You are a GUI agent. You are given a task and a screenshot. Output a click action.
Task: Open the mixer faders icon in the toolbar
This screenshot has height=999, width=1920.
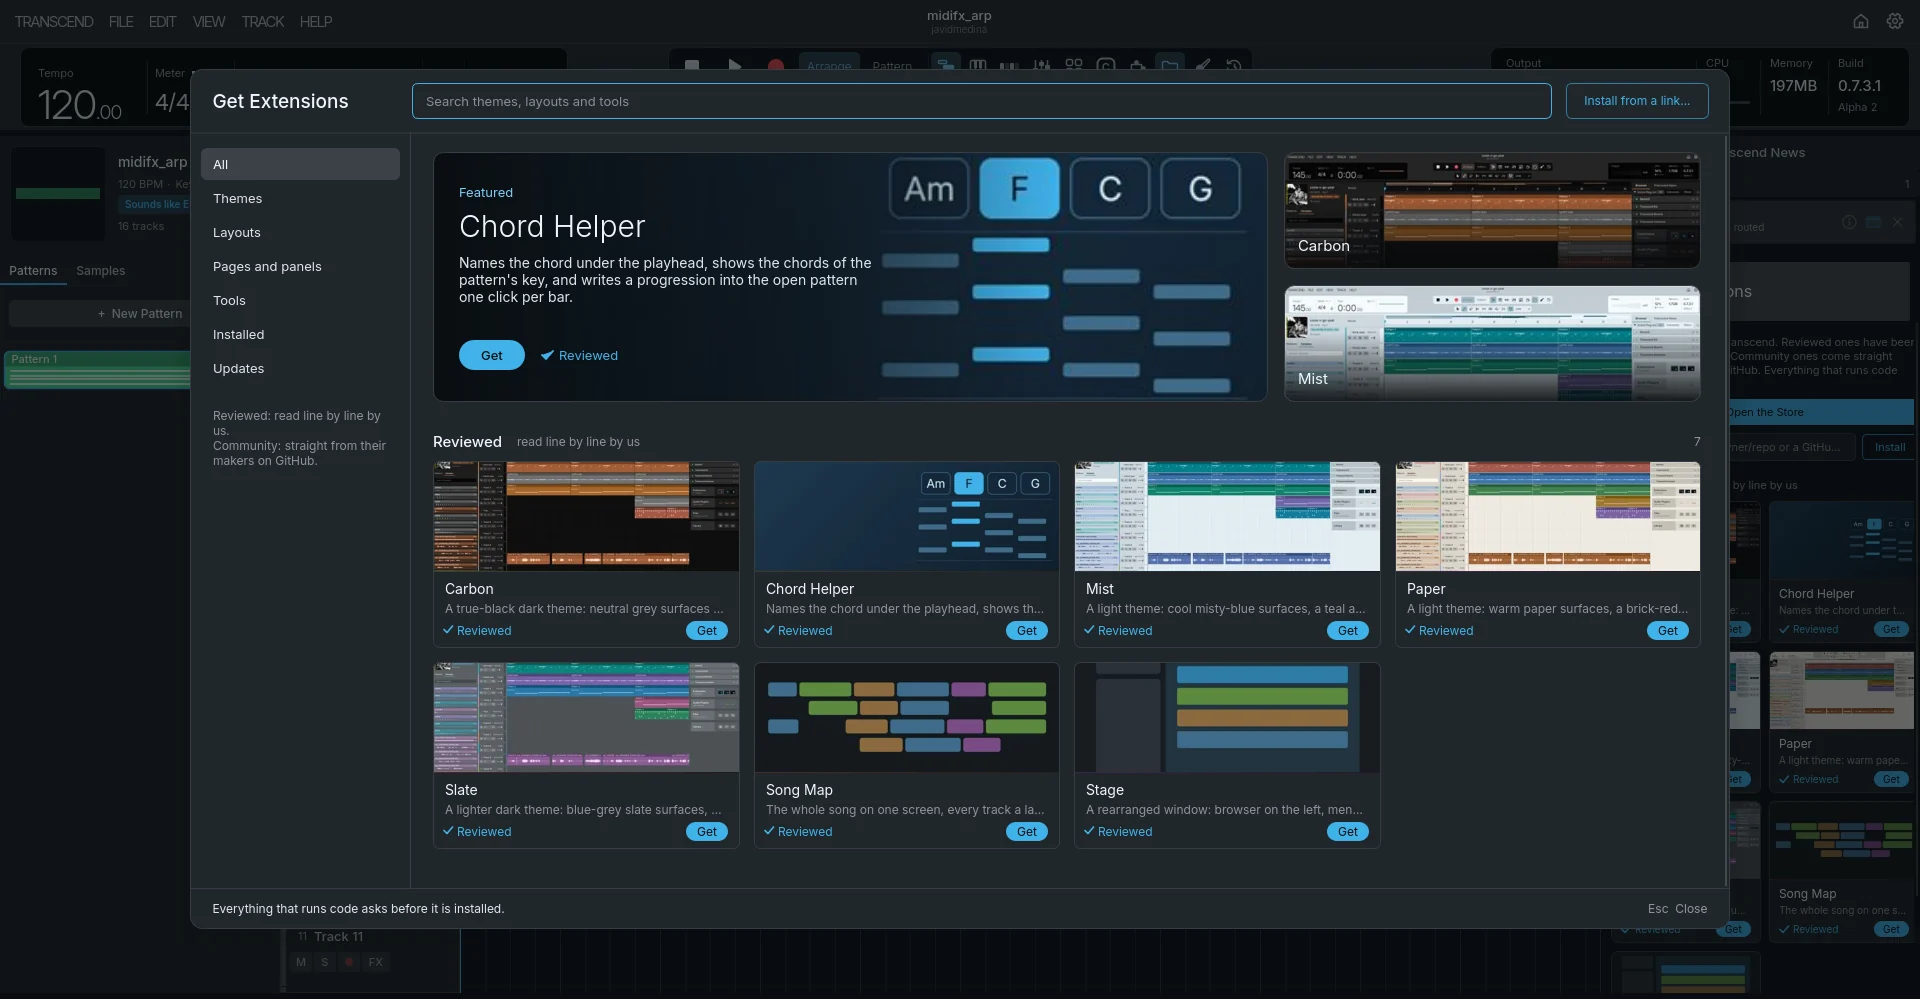(1042, 65)
